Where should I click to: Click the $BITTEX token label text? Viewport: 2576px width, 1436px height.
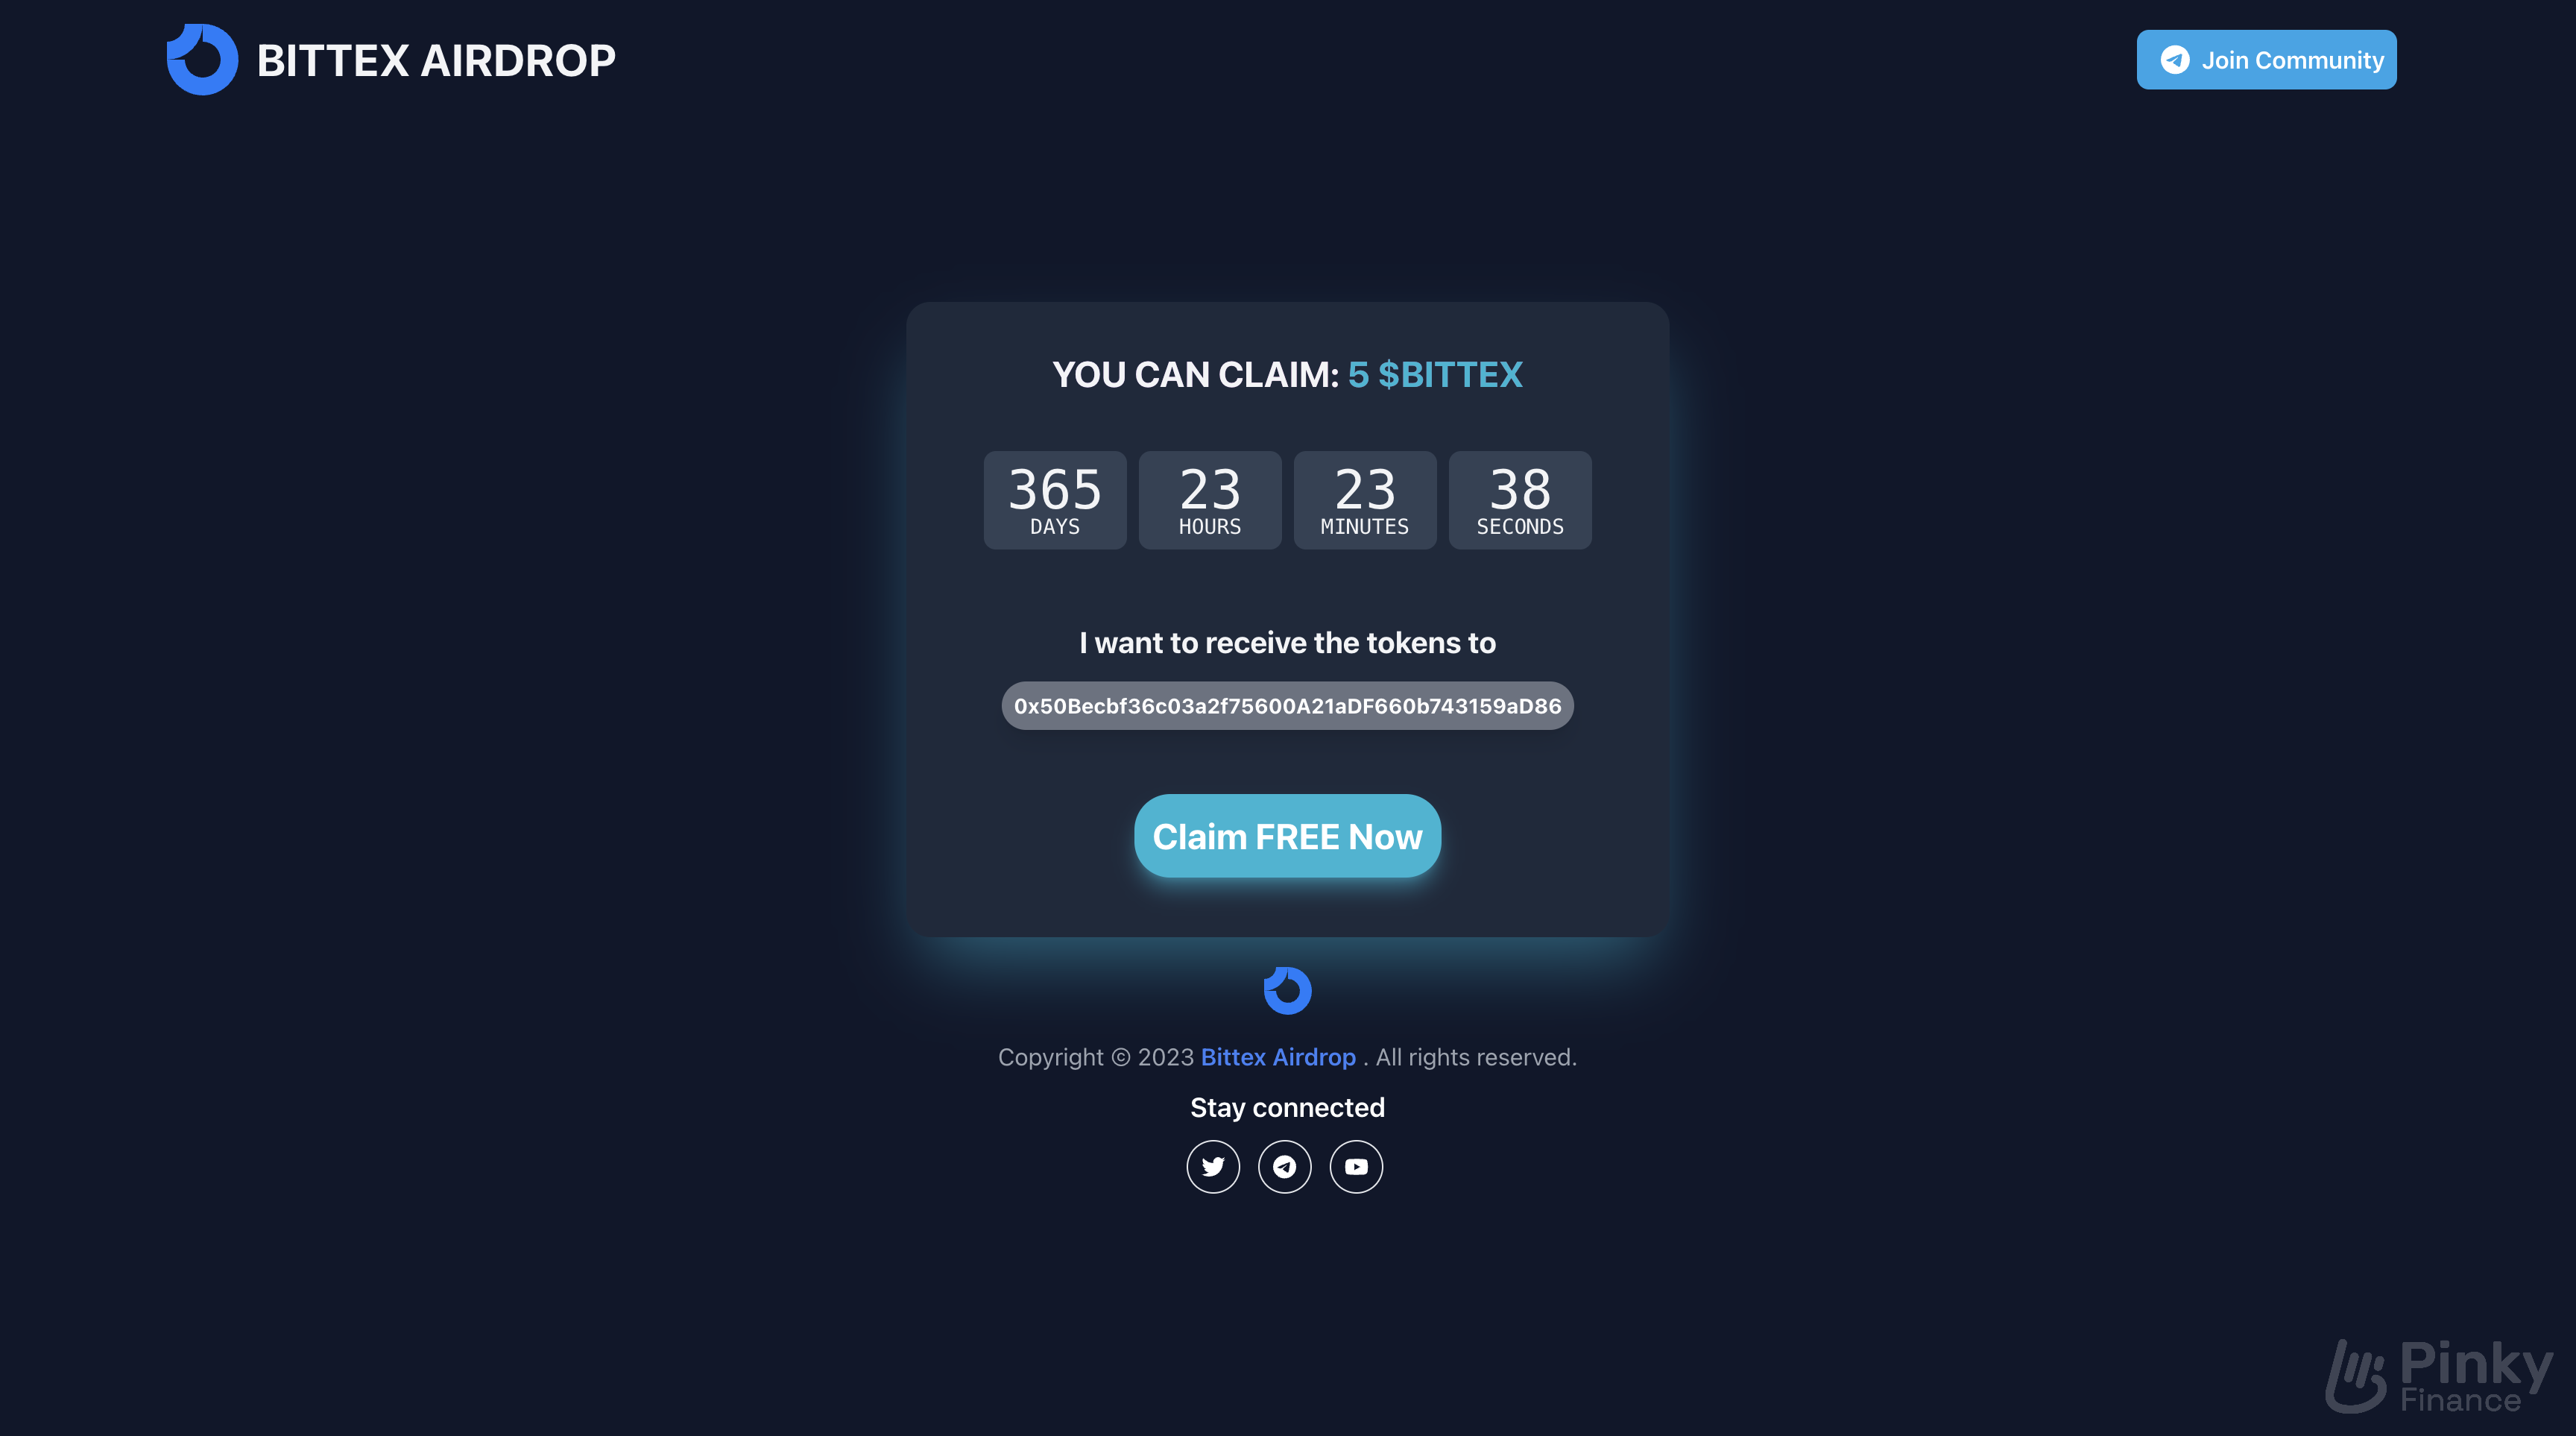pyautogui.click(x=1451, y=373)
